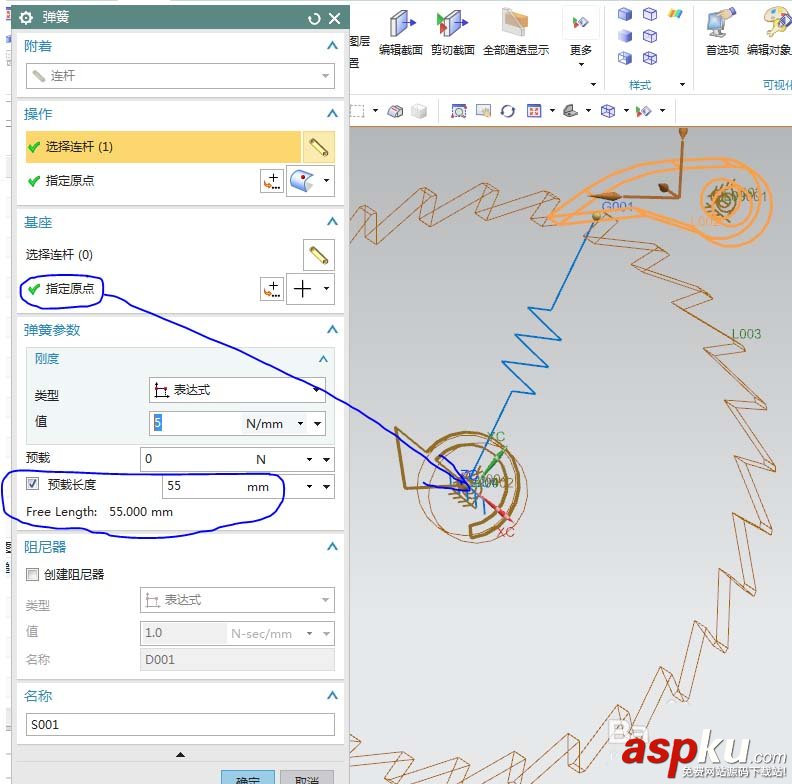Collapse the 附着 section
This screenshot has height=784, width=792.
point(332,46)
